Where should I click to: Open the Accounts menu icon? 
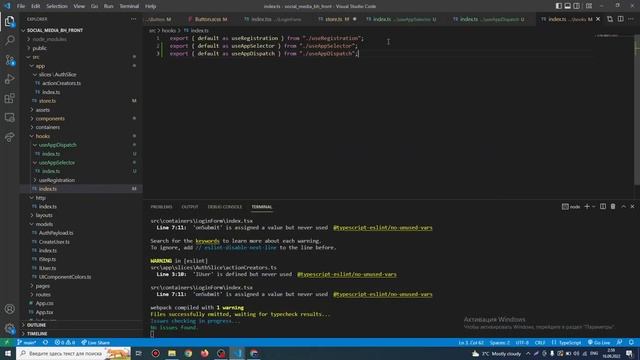(x=9, y=309)
